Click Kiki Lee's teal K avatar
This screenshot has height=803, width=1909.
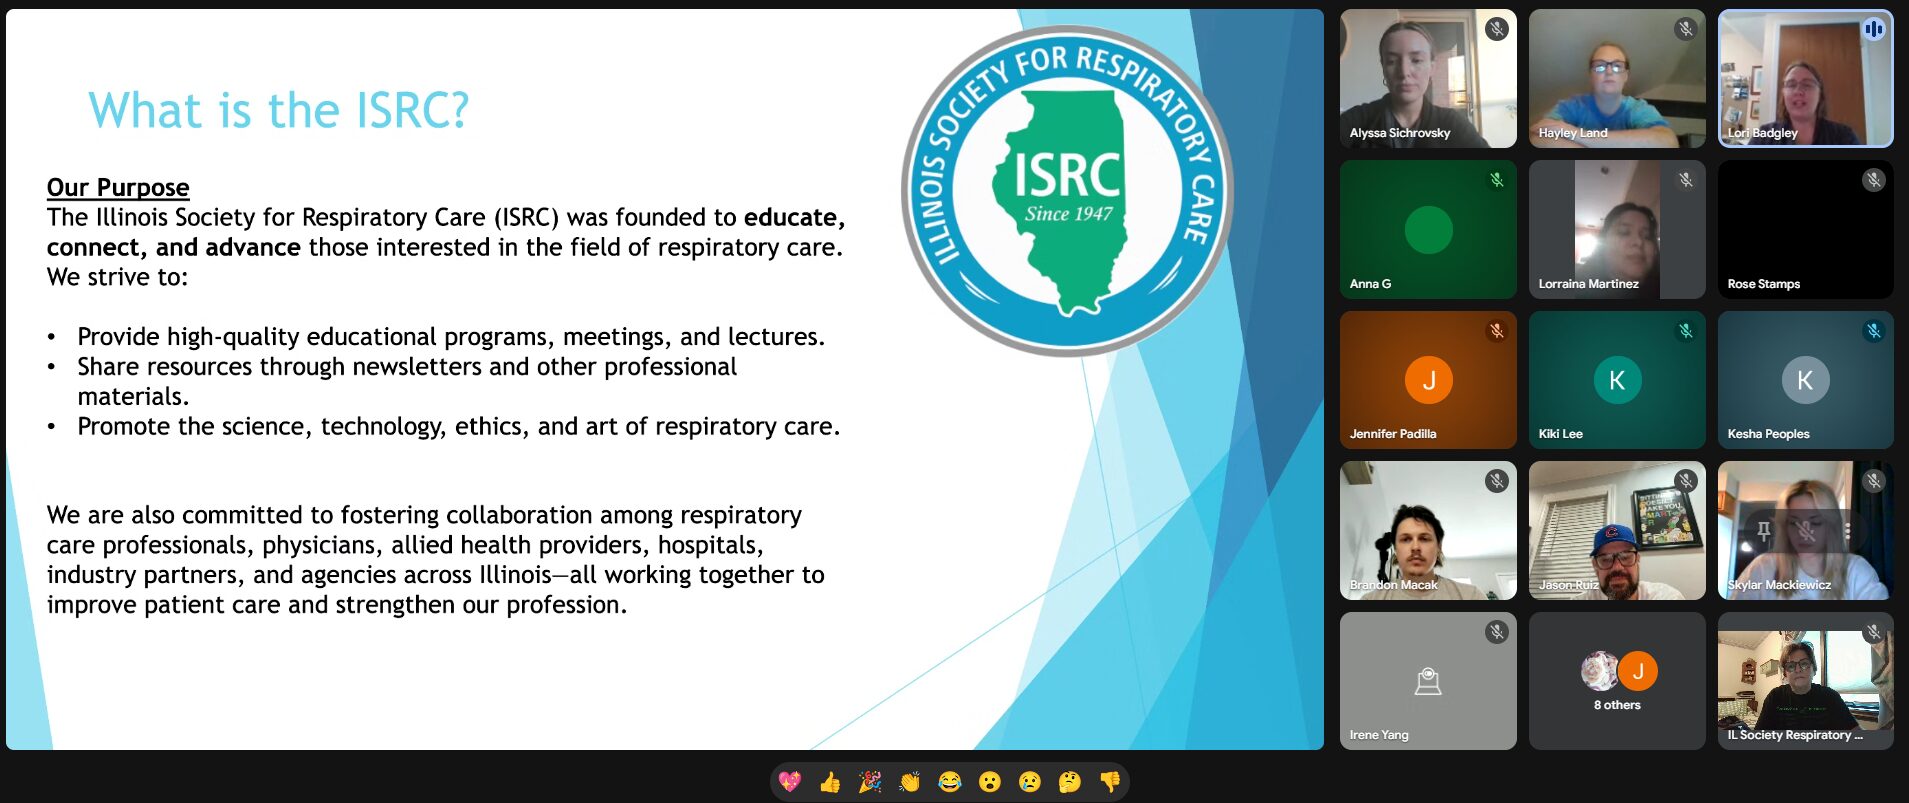click(1617, 380)
